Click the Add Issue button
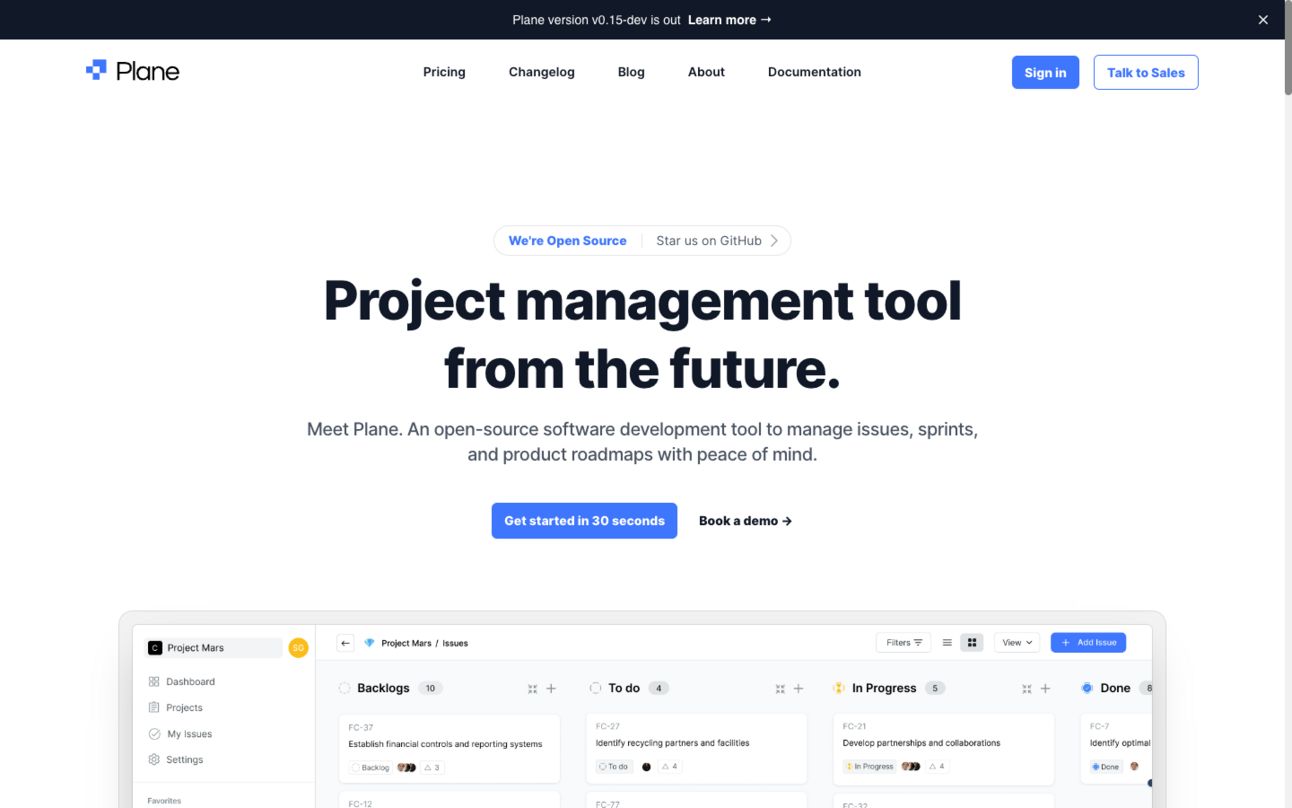Screen dimensions: 1292x808 [1088, 643]
